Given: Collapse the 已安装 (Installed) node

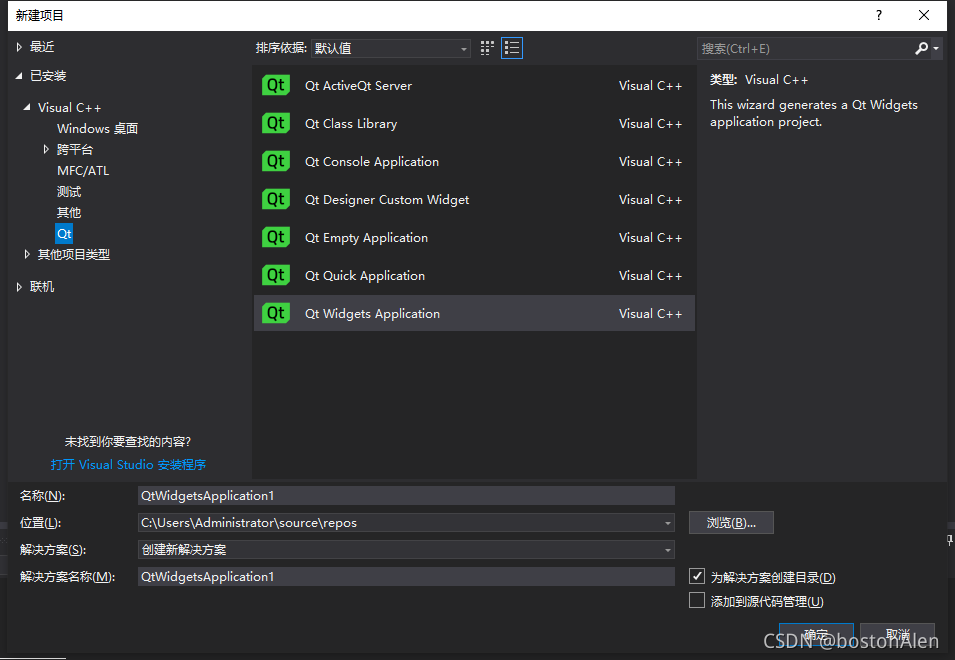Looking at the screenshot, I should (19, 75).
